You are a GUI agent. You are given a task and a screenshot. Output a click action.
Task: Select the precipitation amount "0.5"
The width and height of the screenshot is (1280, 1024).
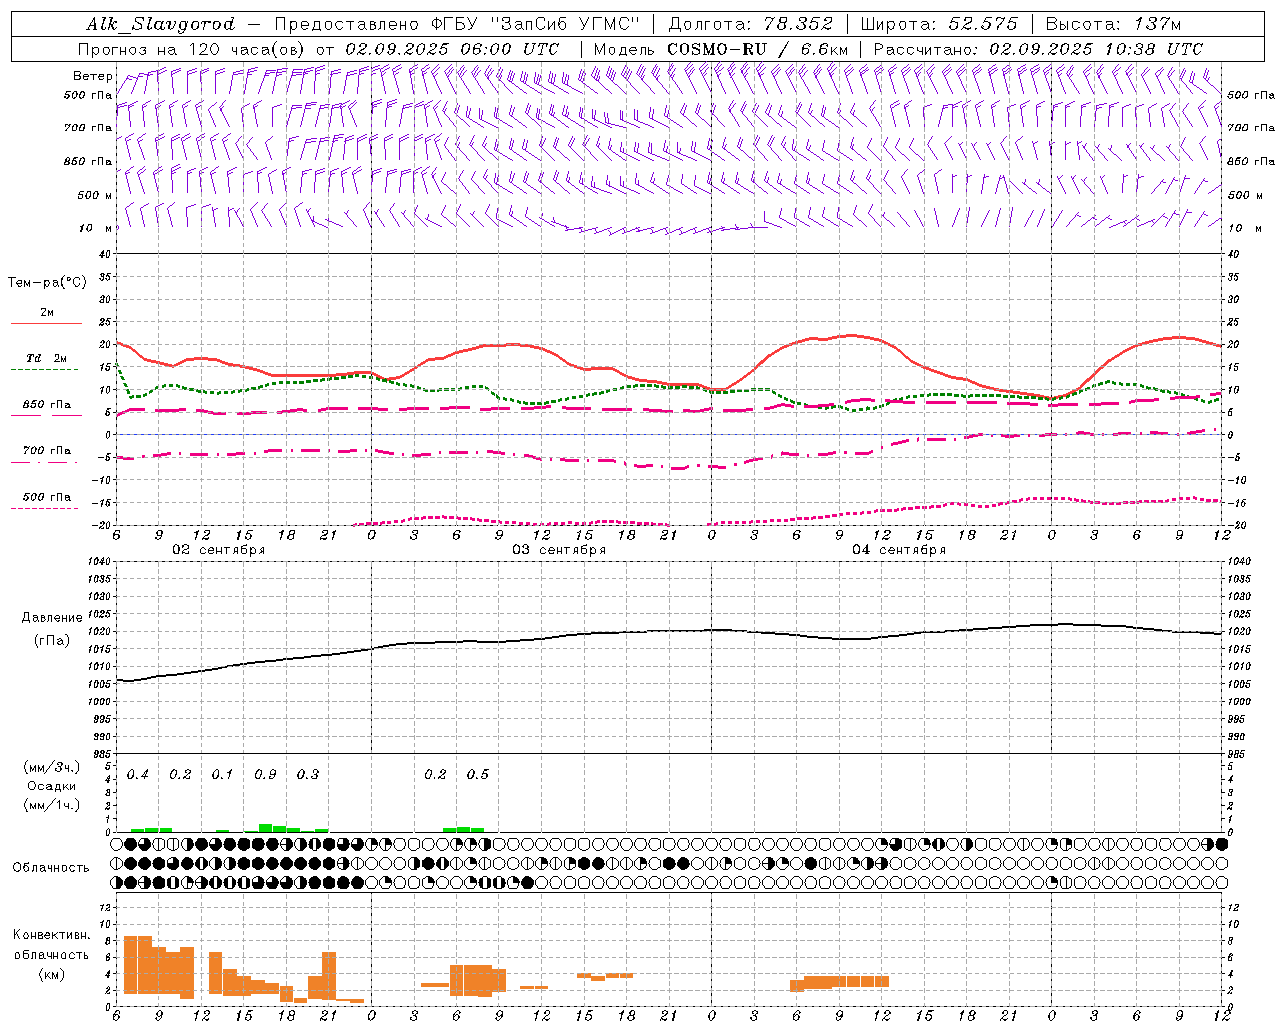(478, 775)
